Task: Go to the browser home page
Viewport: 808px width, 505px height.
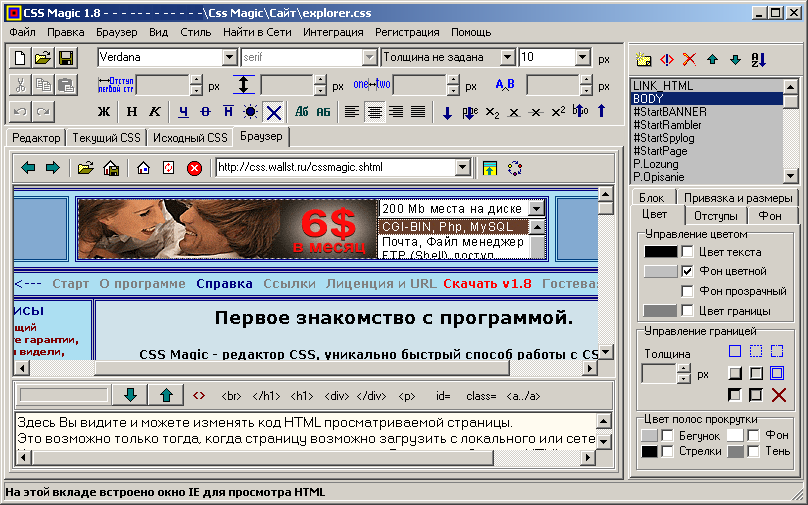Action: [x=143, y=168]
